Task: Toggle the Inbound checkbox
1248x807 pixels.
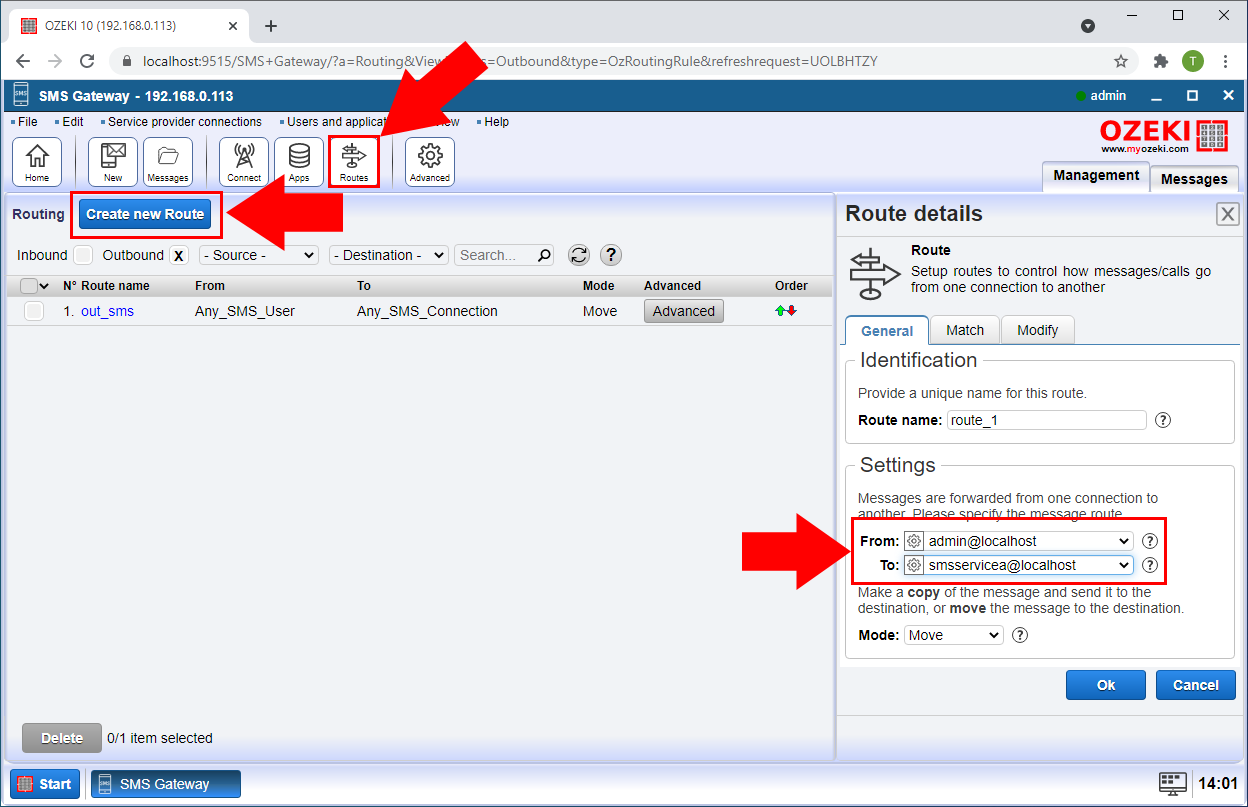Action: coord(83,255)
